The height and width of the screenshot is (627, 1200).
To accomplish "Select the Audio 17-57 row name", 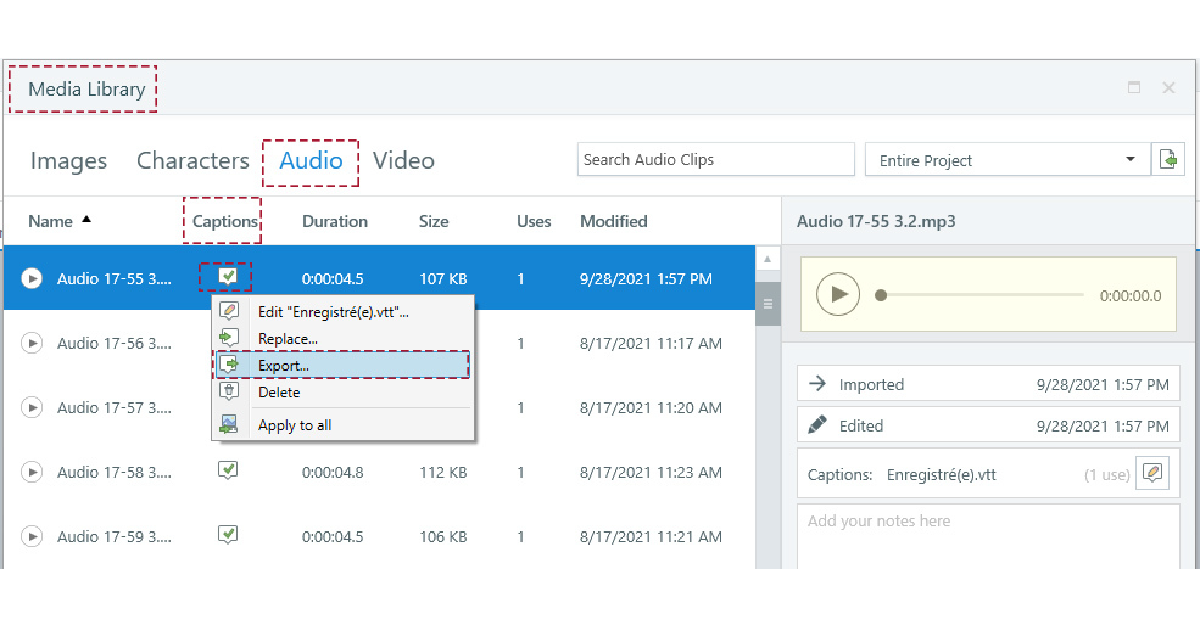I will (114, 407).
